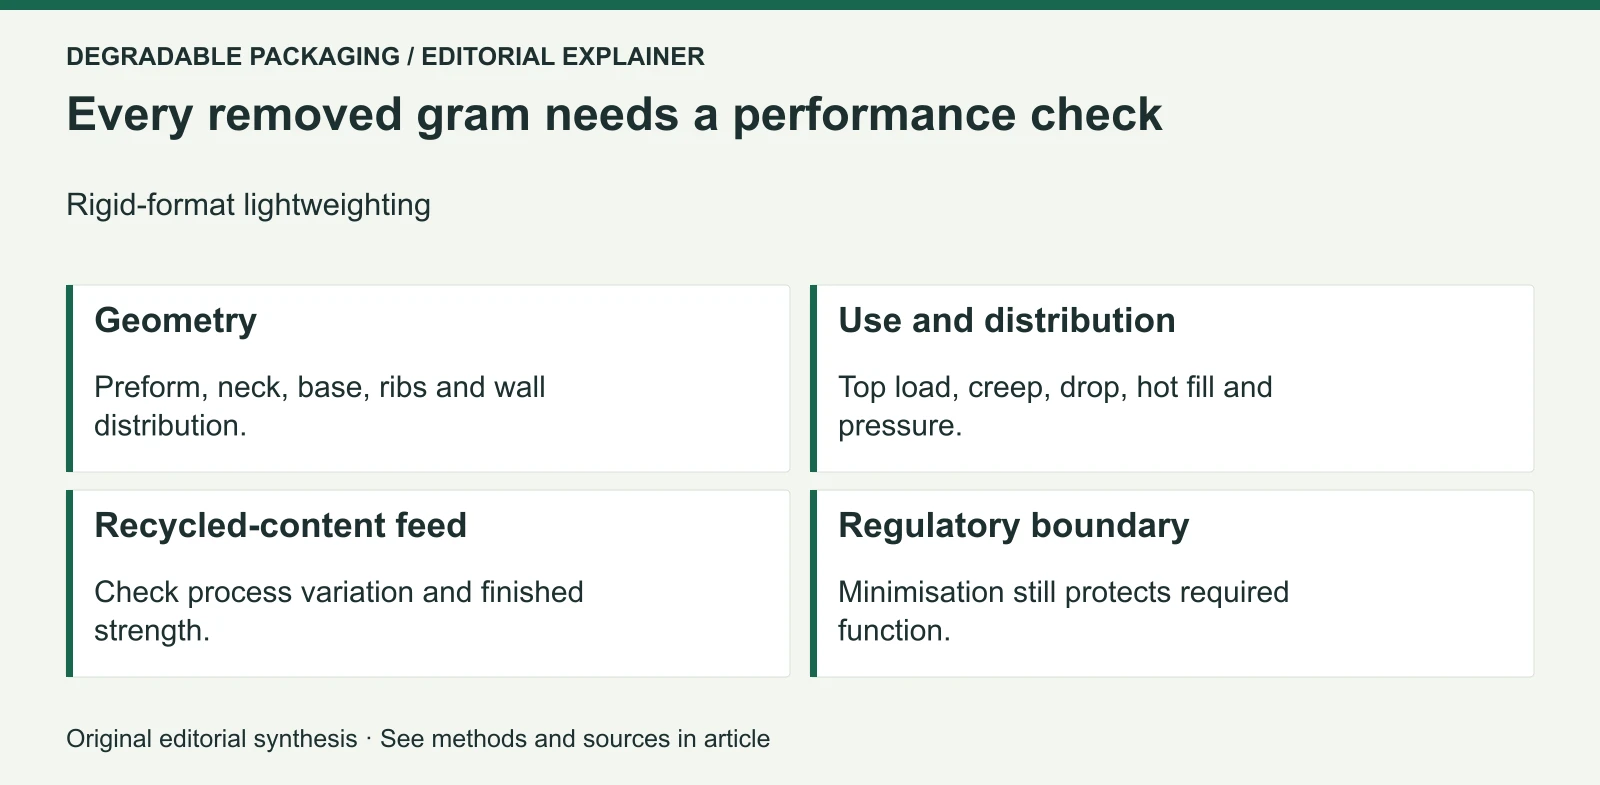
Task: Click the word 'pressure.' in distribution card
Action: tap(900, 426)
